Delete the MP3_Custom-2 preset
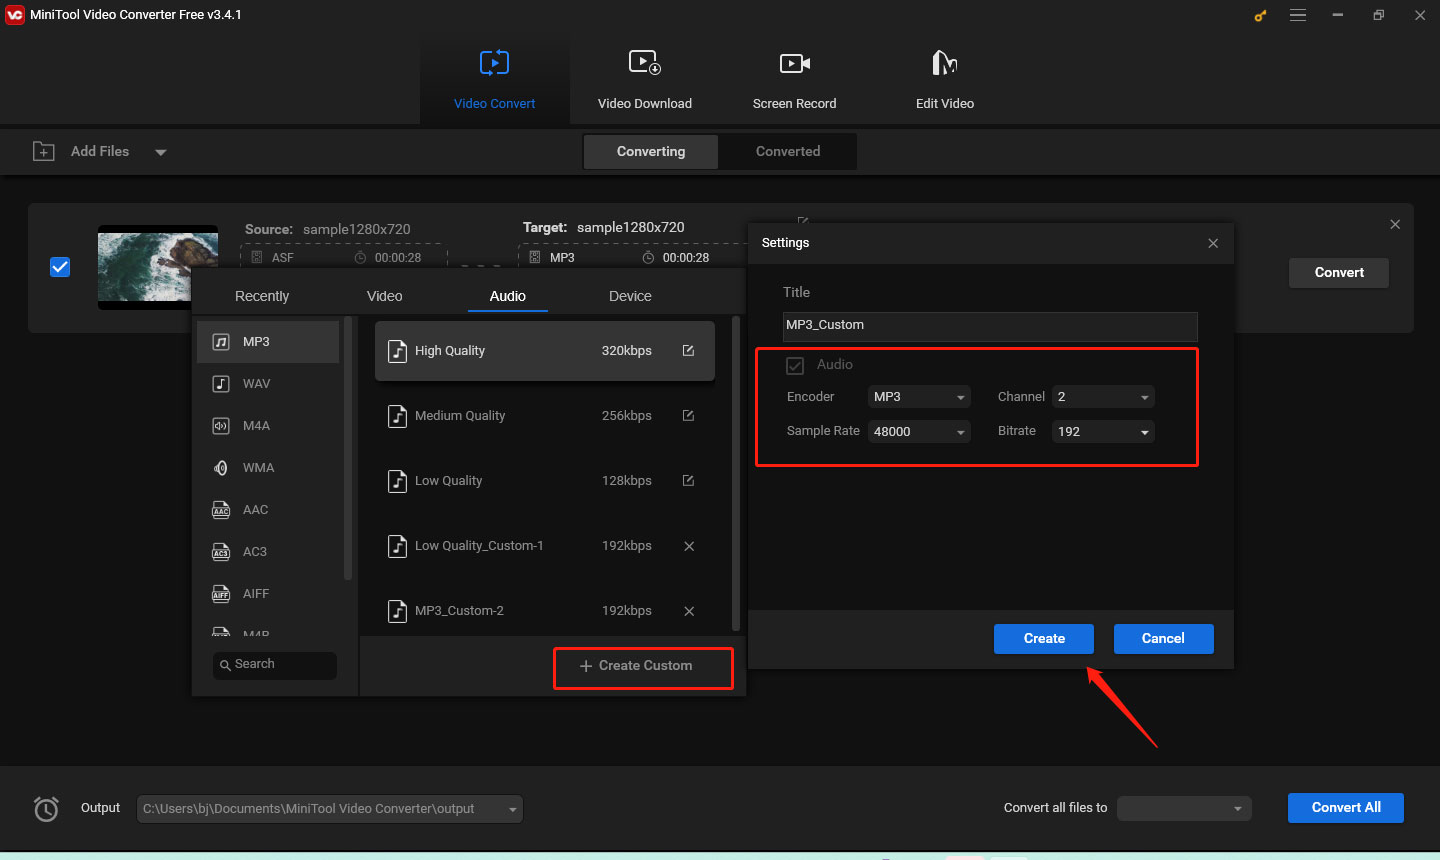Image resolution: width=1440 pixels, height=860 pixels. click(x=689, y=611)
